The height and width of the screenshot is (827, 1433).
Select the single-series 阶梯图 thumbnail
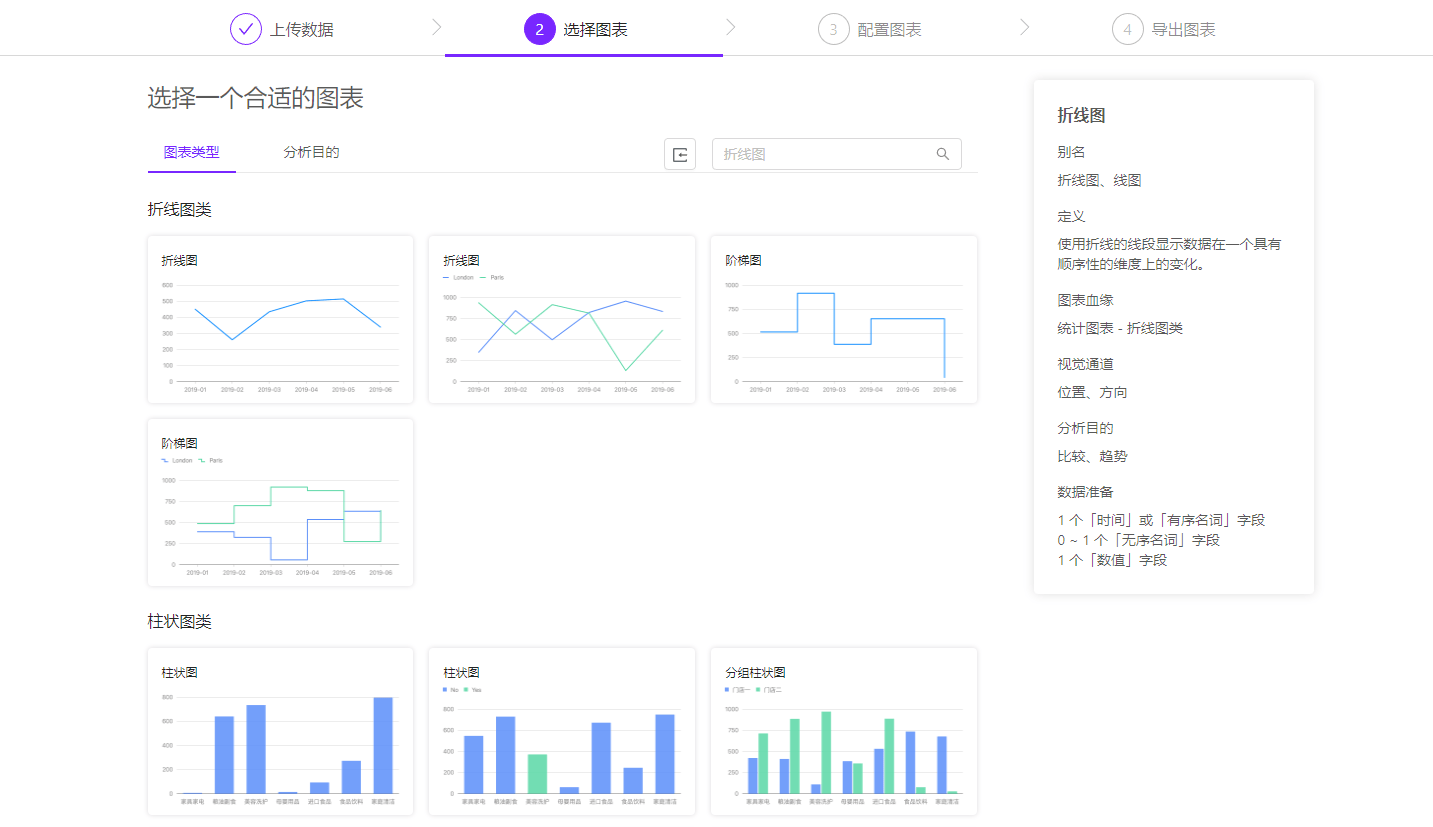tap(843, 318)
